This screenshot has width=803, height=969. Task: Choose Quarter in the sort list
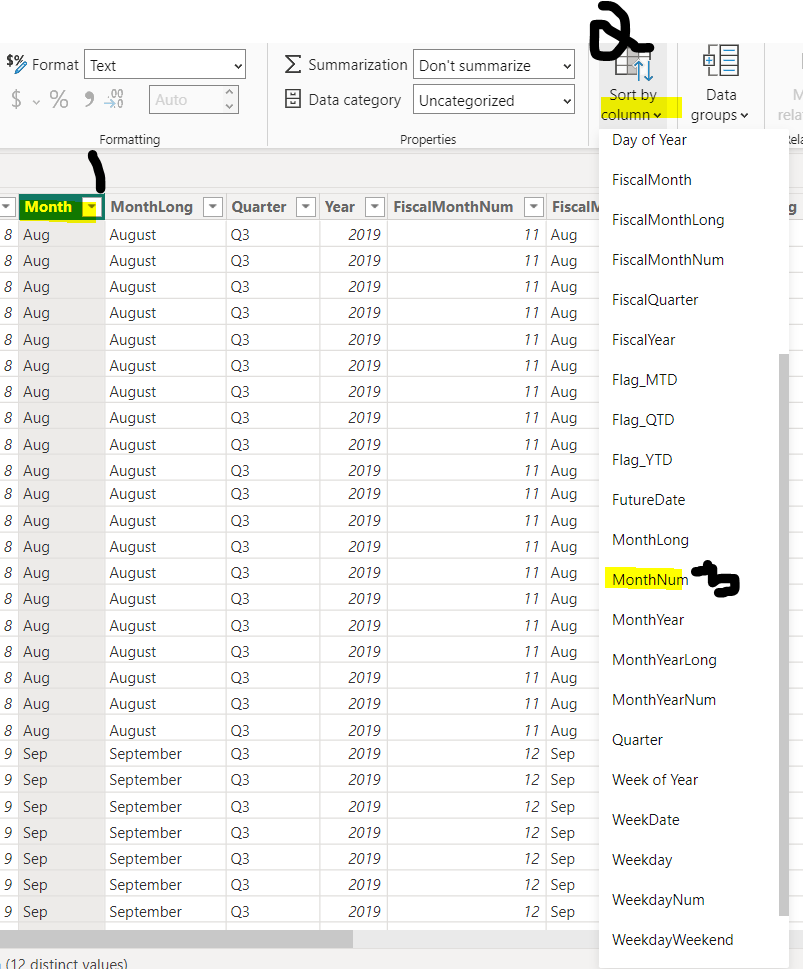[637, 740]
